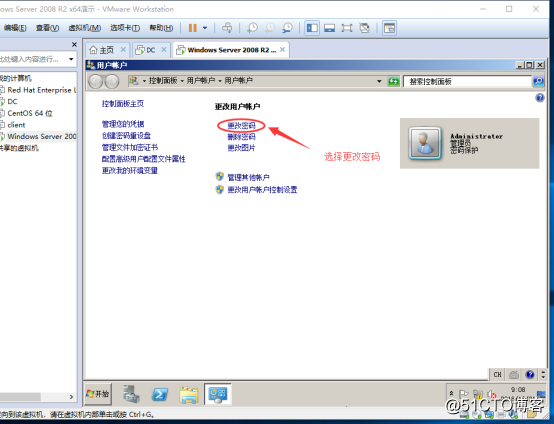Open the pause button dropdown arrow

pyautogui.click(x=205, y=28)
